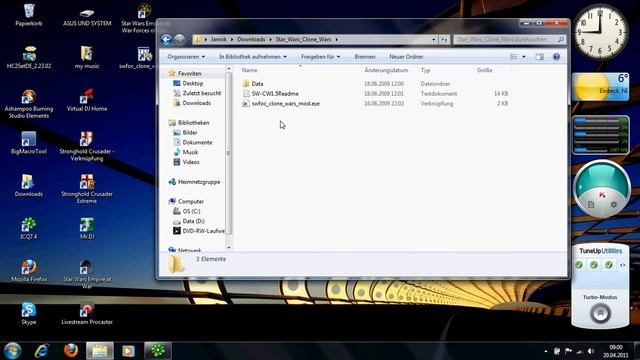Select Stronghold Crusader Extreme icon

pyautogui.click(x=87, y=189)
